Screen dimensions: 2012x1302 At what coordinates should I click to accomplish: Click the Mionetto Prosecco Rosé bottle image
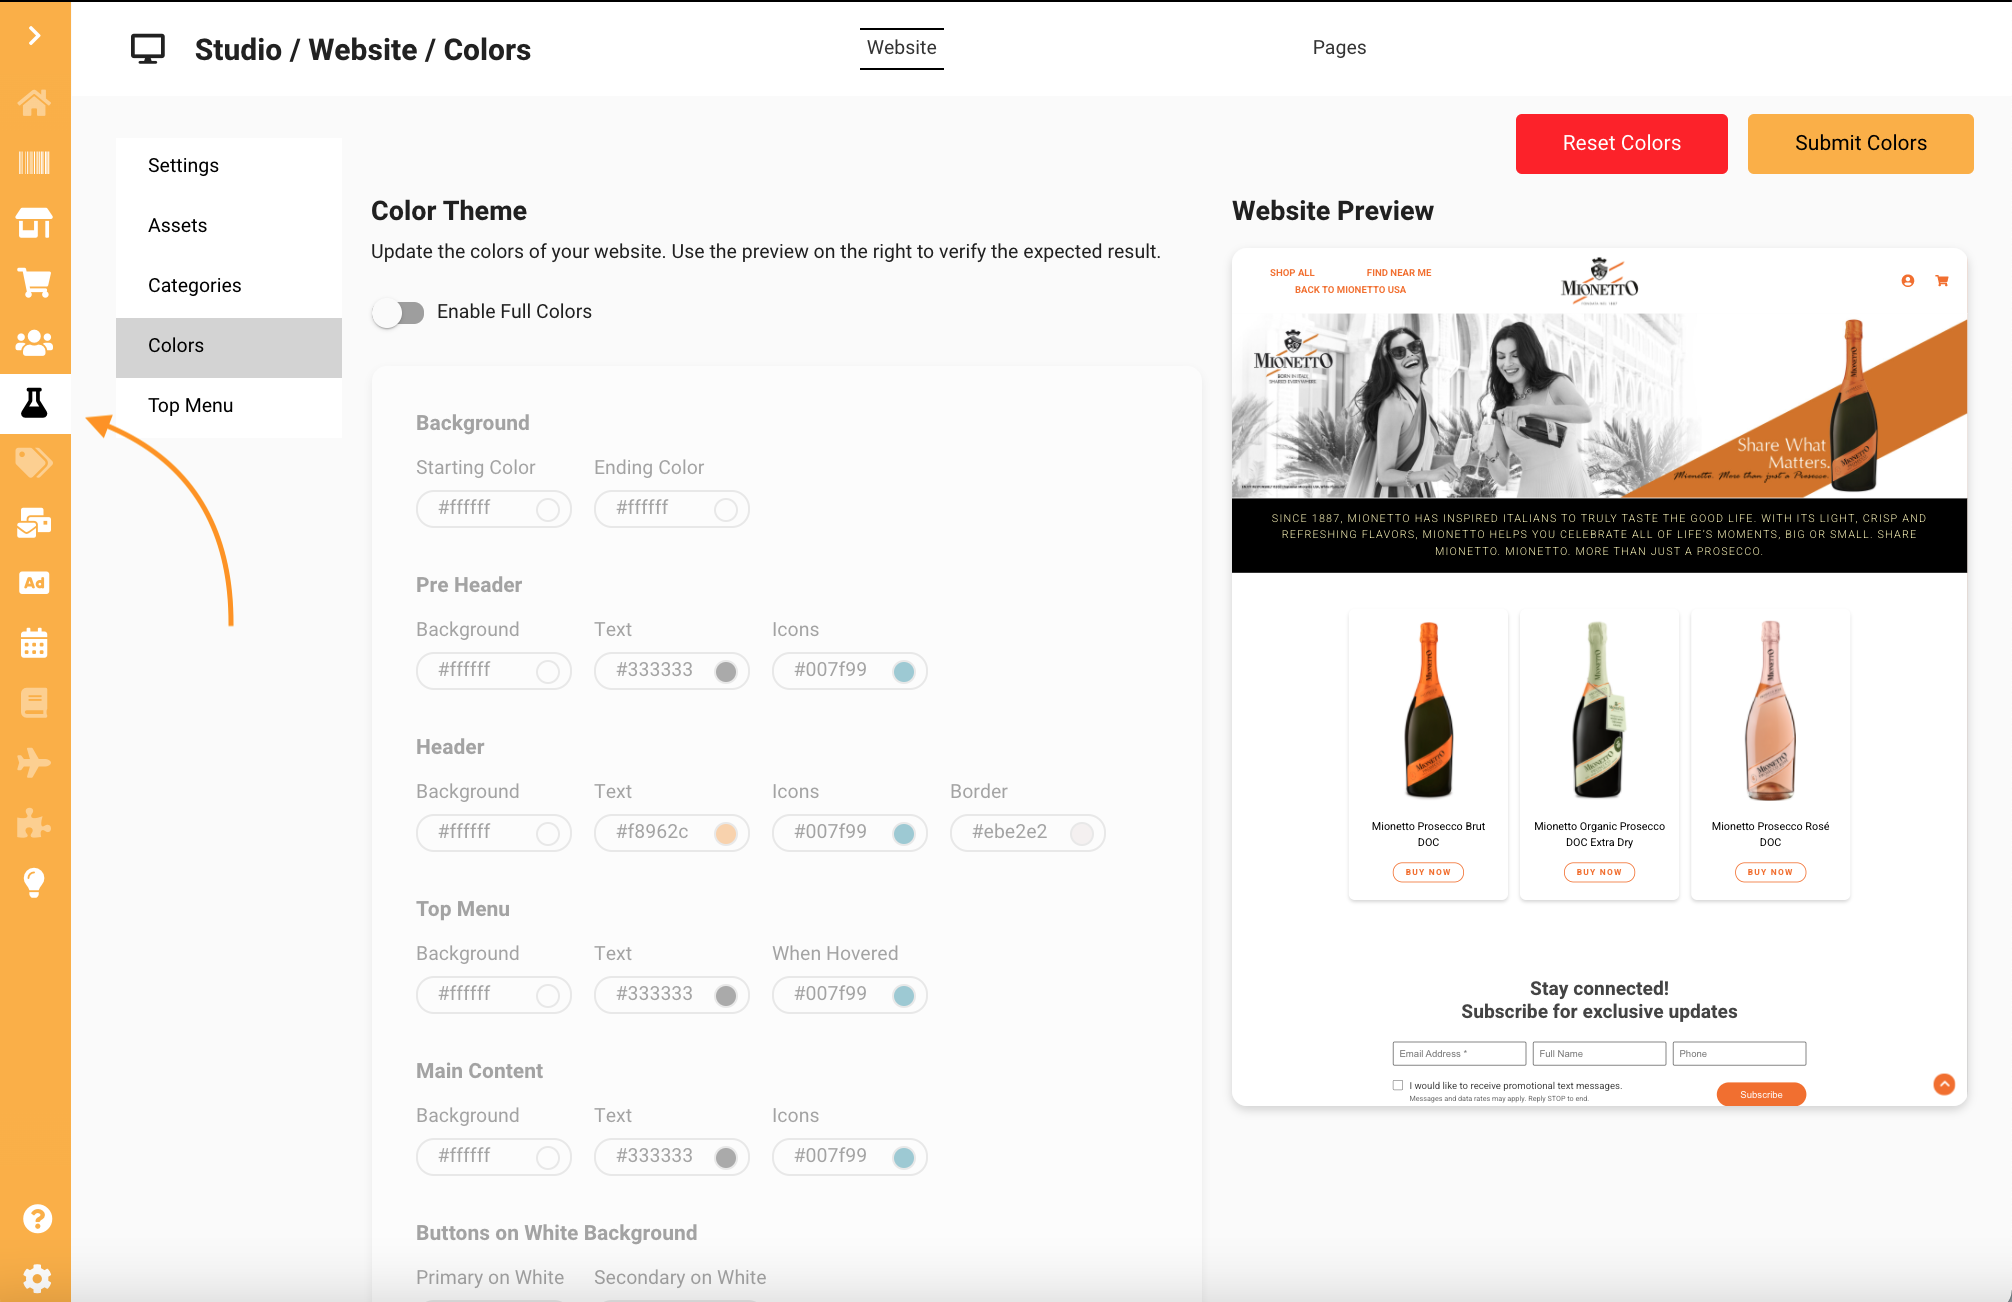click(x=1770, y=710)
